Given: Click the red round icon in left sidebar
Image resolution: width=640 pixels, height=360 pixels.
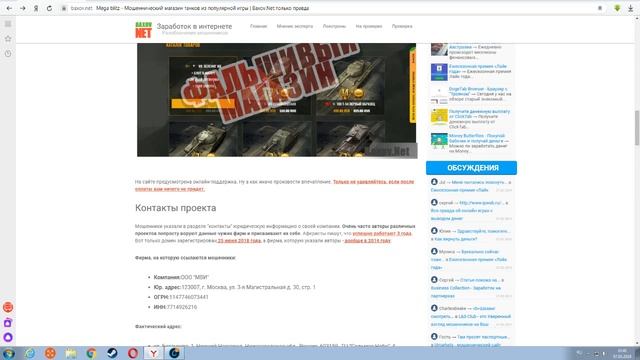Looking at the screenshot, I should tap(8, 307).
